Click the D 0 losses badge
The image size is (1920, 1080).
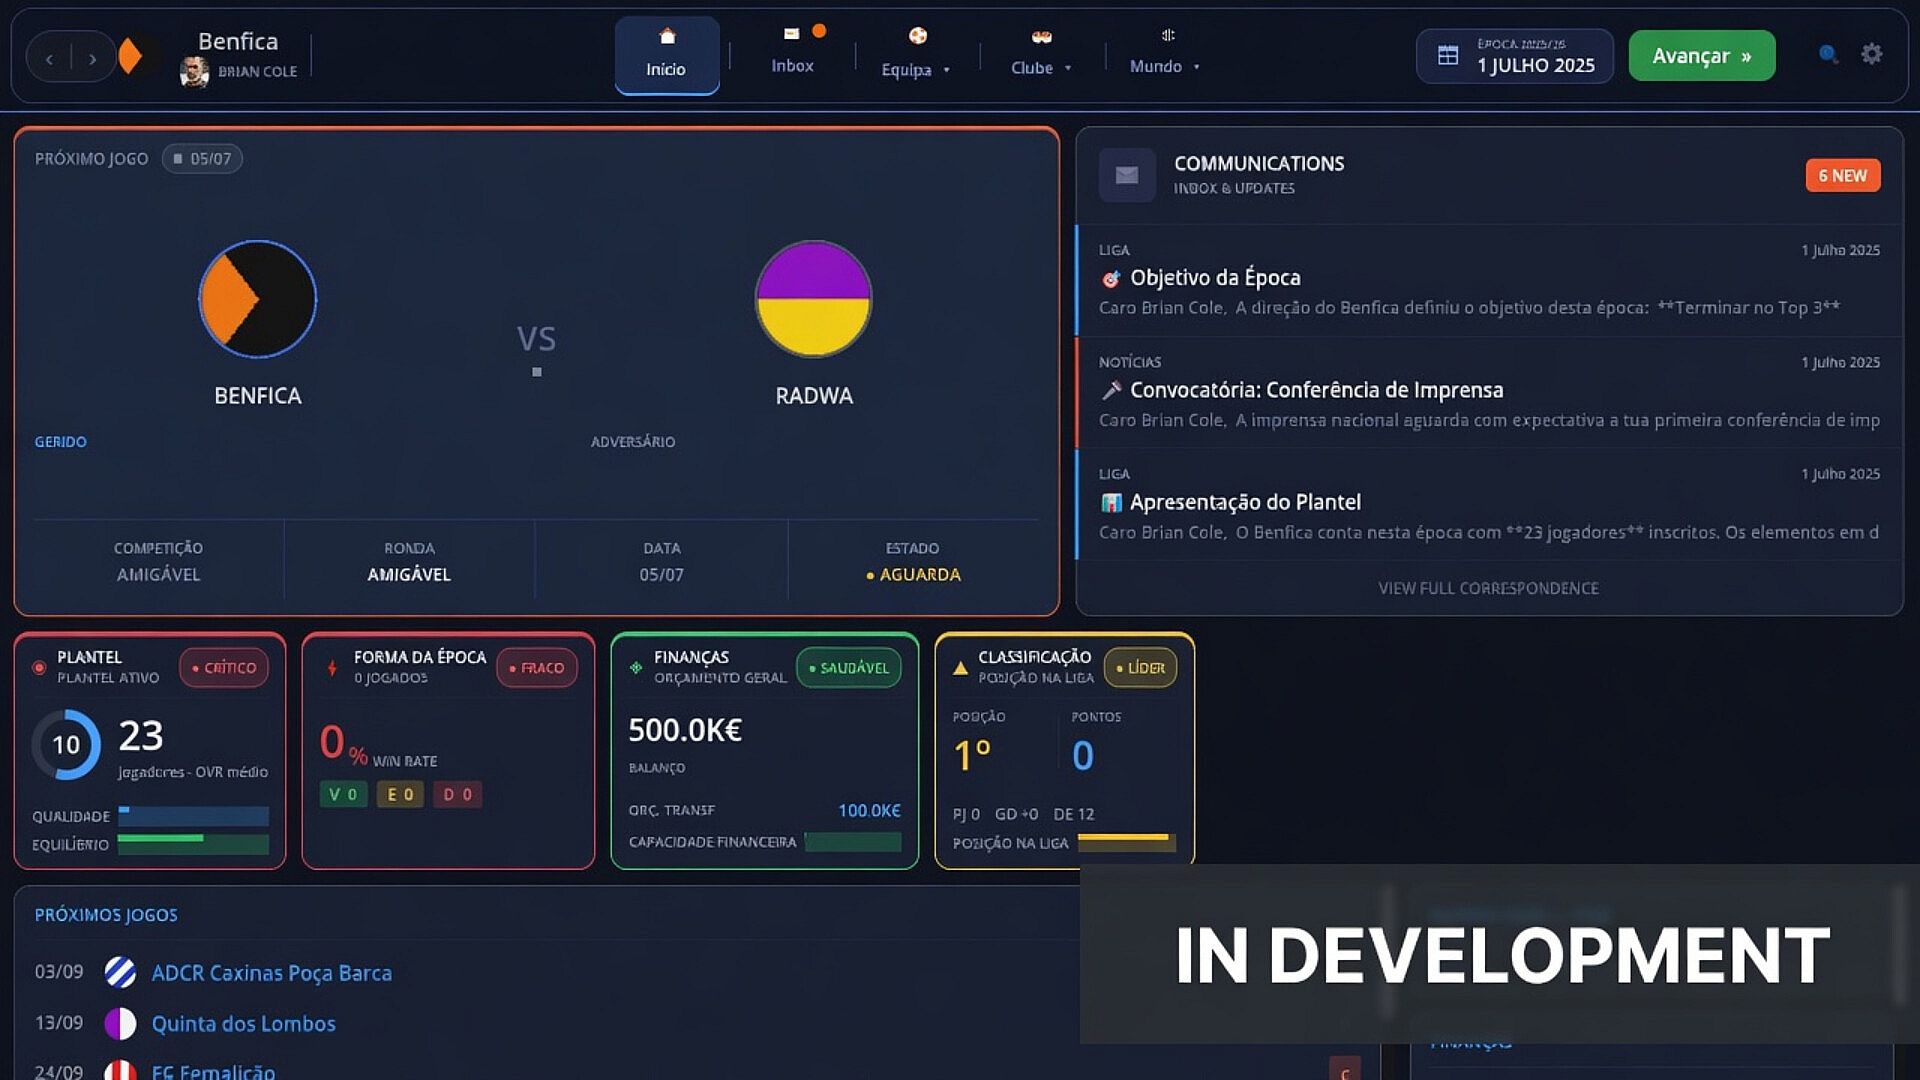(457, 795)
